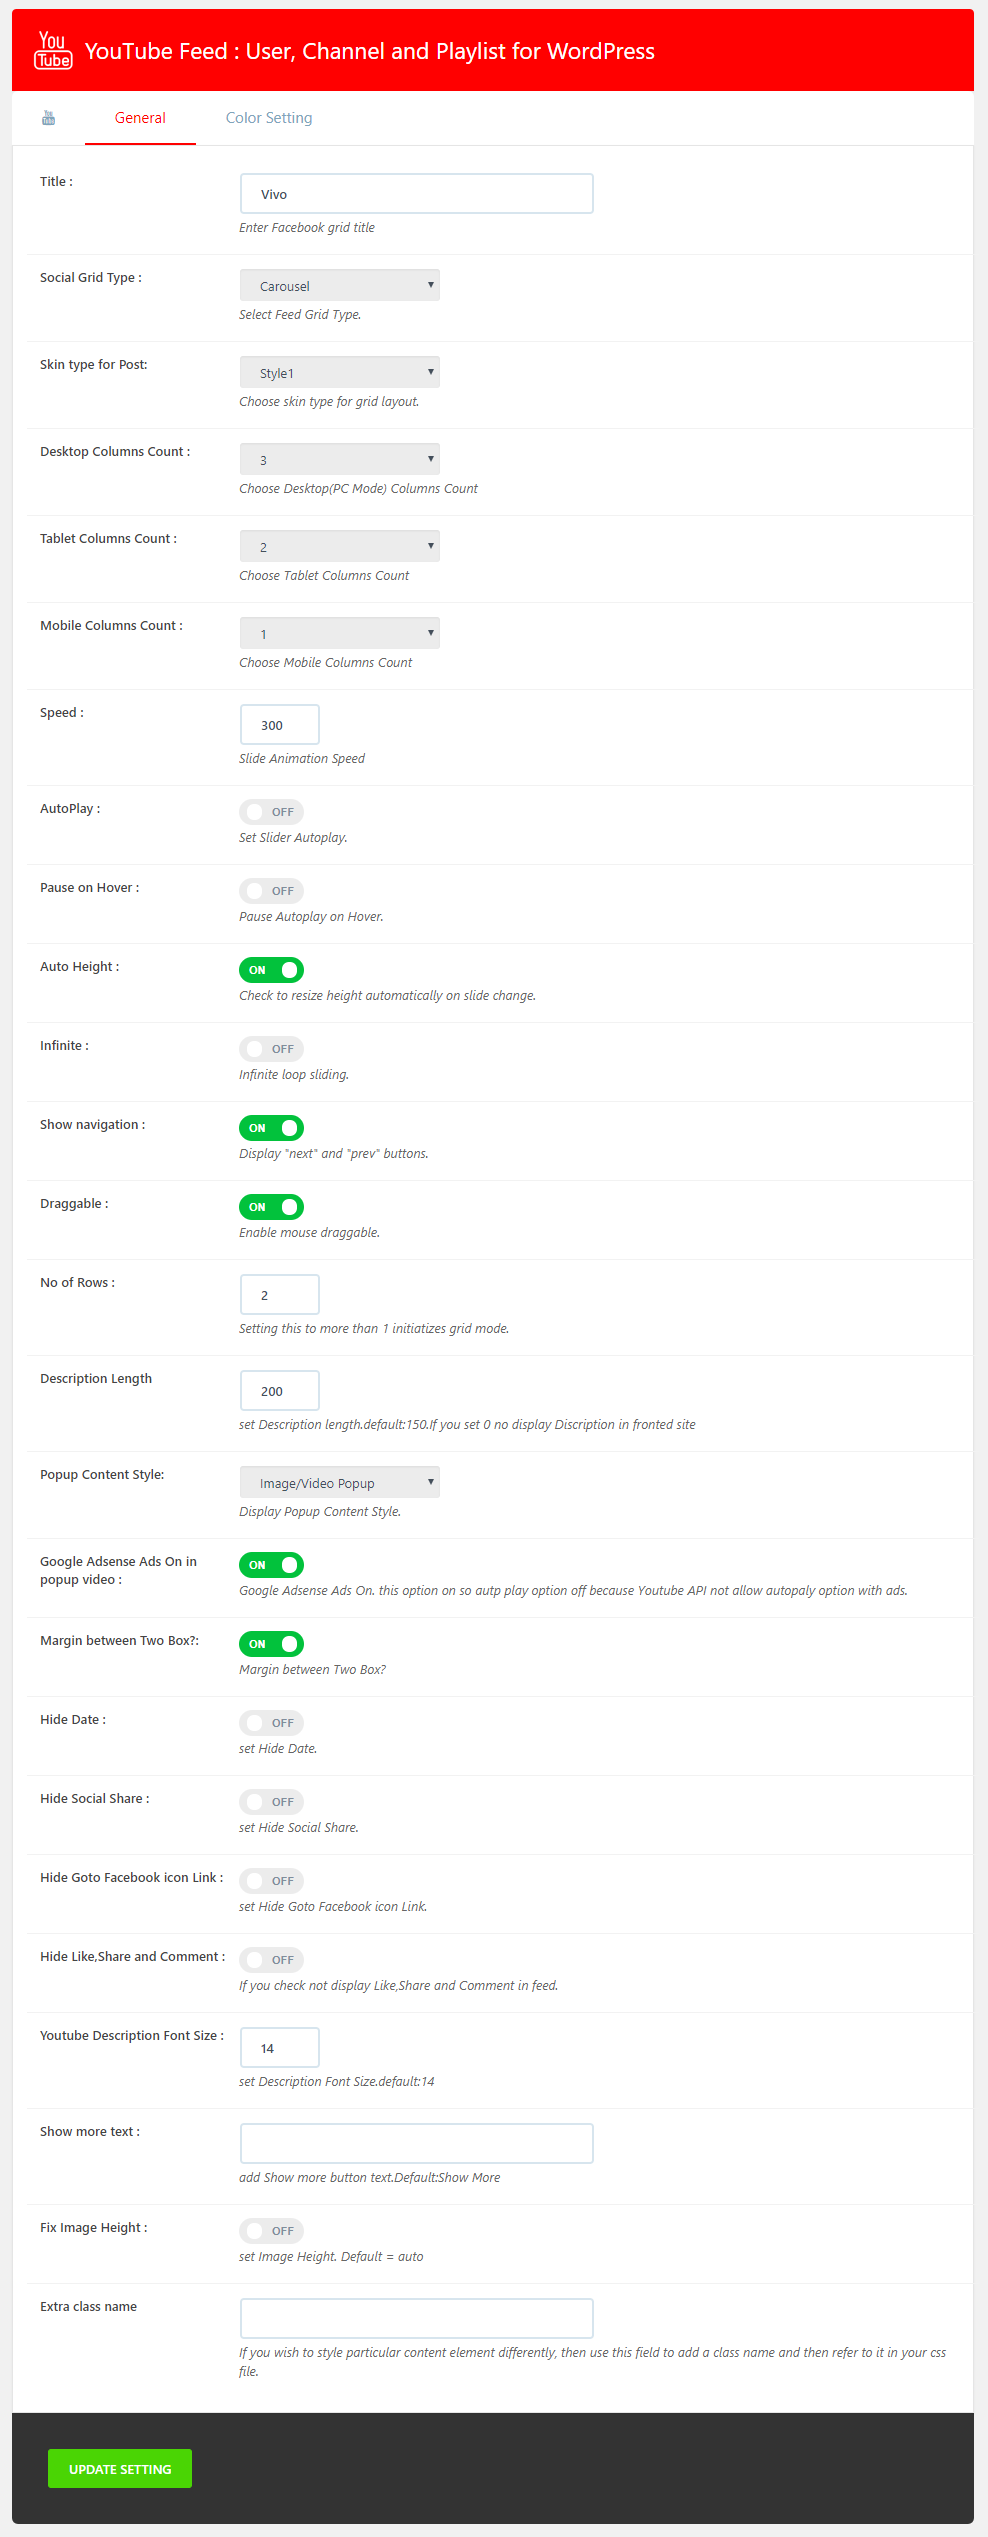Turn off the Auto Height switch
The width and height of the screenshot is (988, 2537).
(271, 970)
